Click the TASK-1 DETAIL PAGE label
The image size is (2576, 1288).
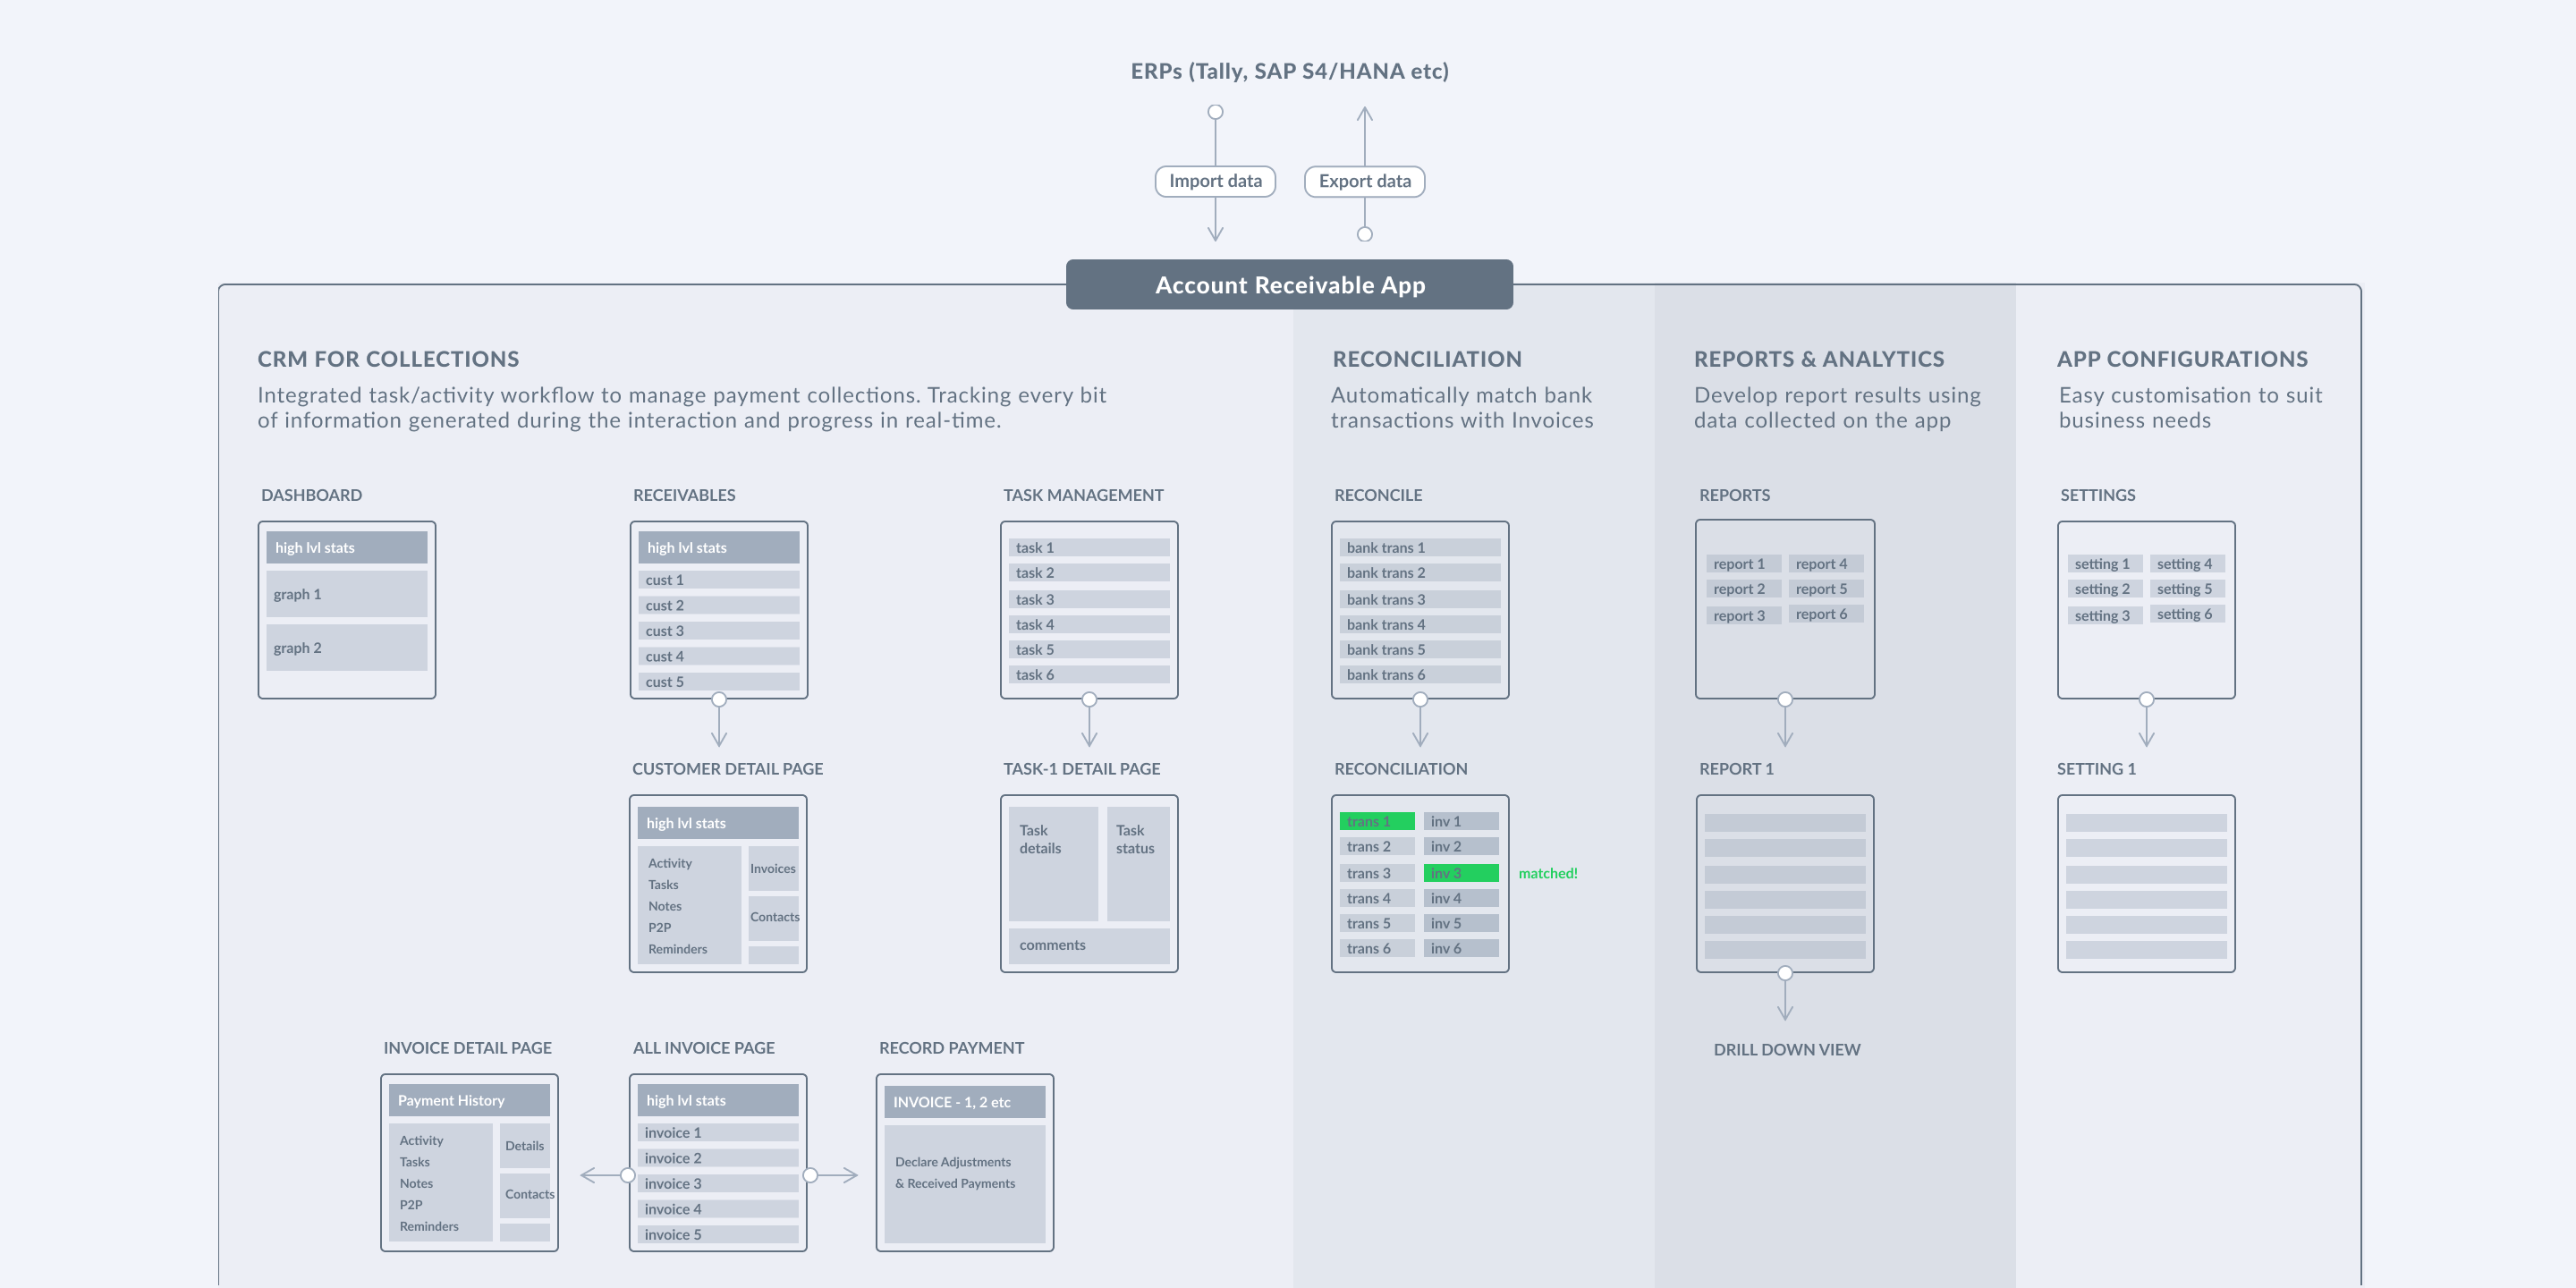[1082, 769]
